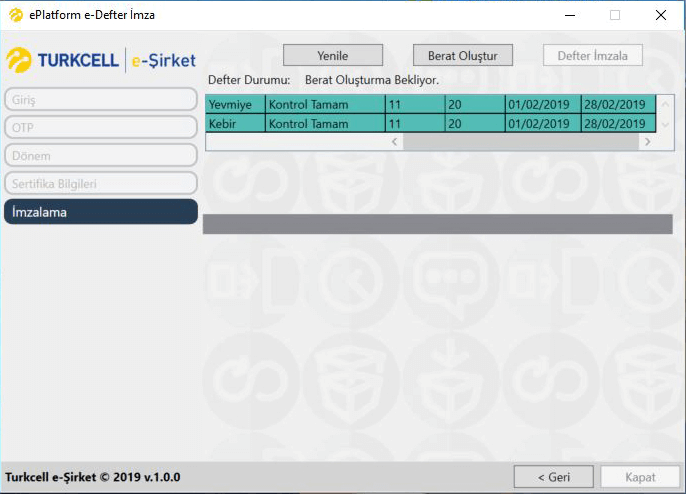
Task: Click 28/02/2019 date in Kebir row
Action: coord(619,123)
